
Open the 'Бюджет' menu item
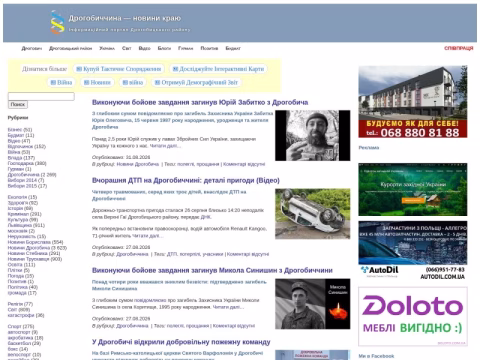point(233,48)
